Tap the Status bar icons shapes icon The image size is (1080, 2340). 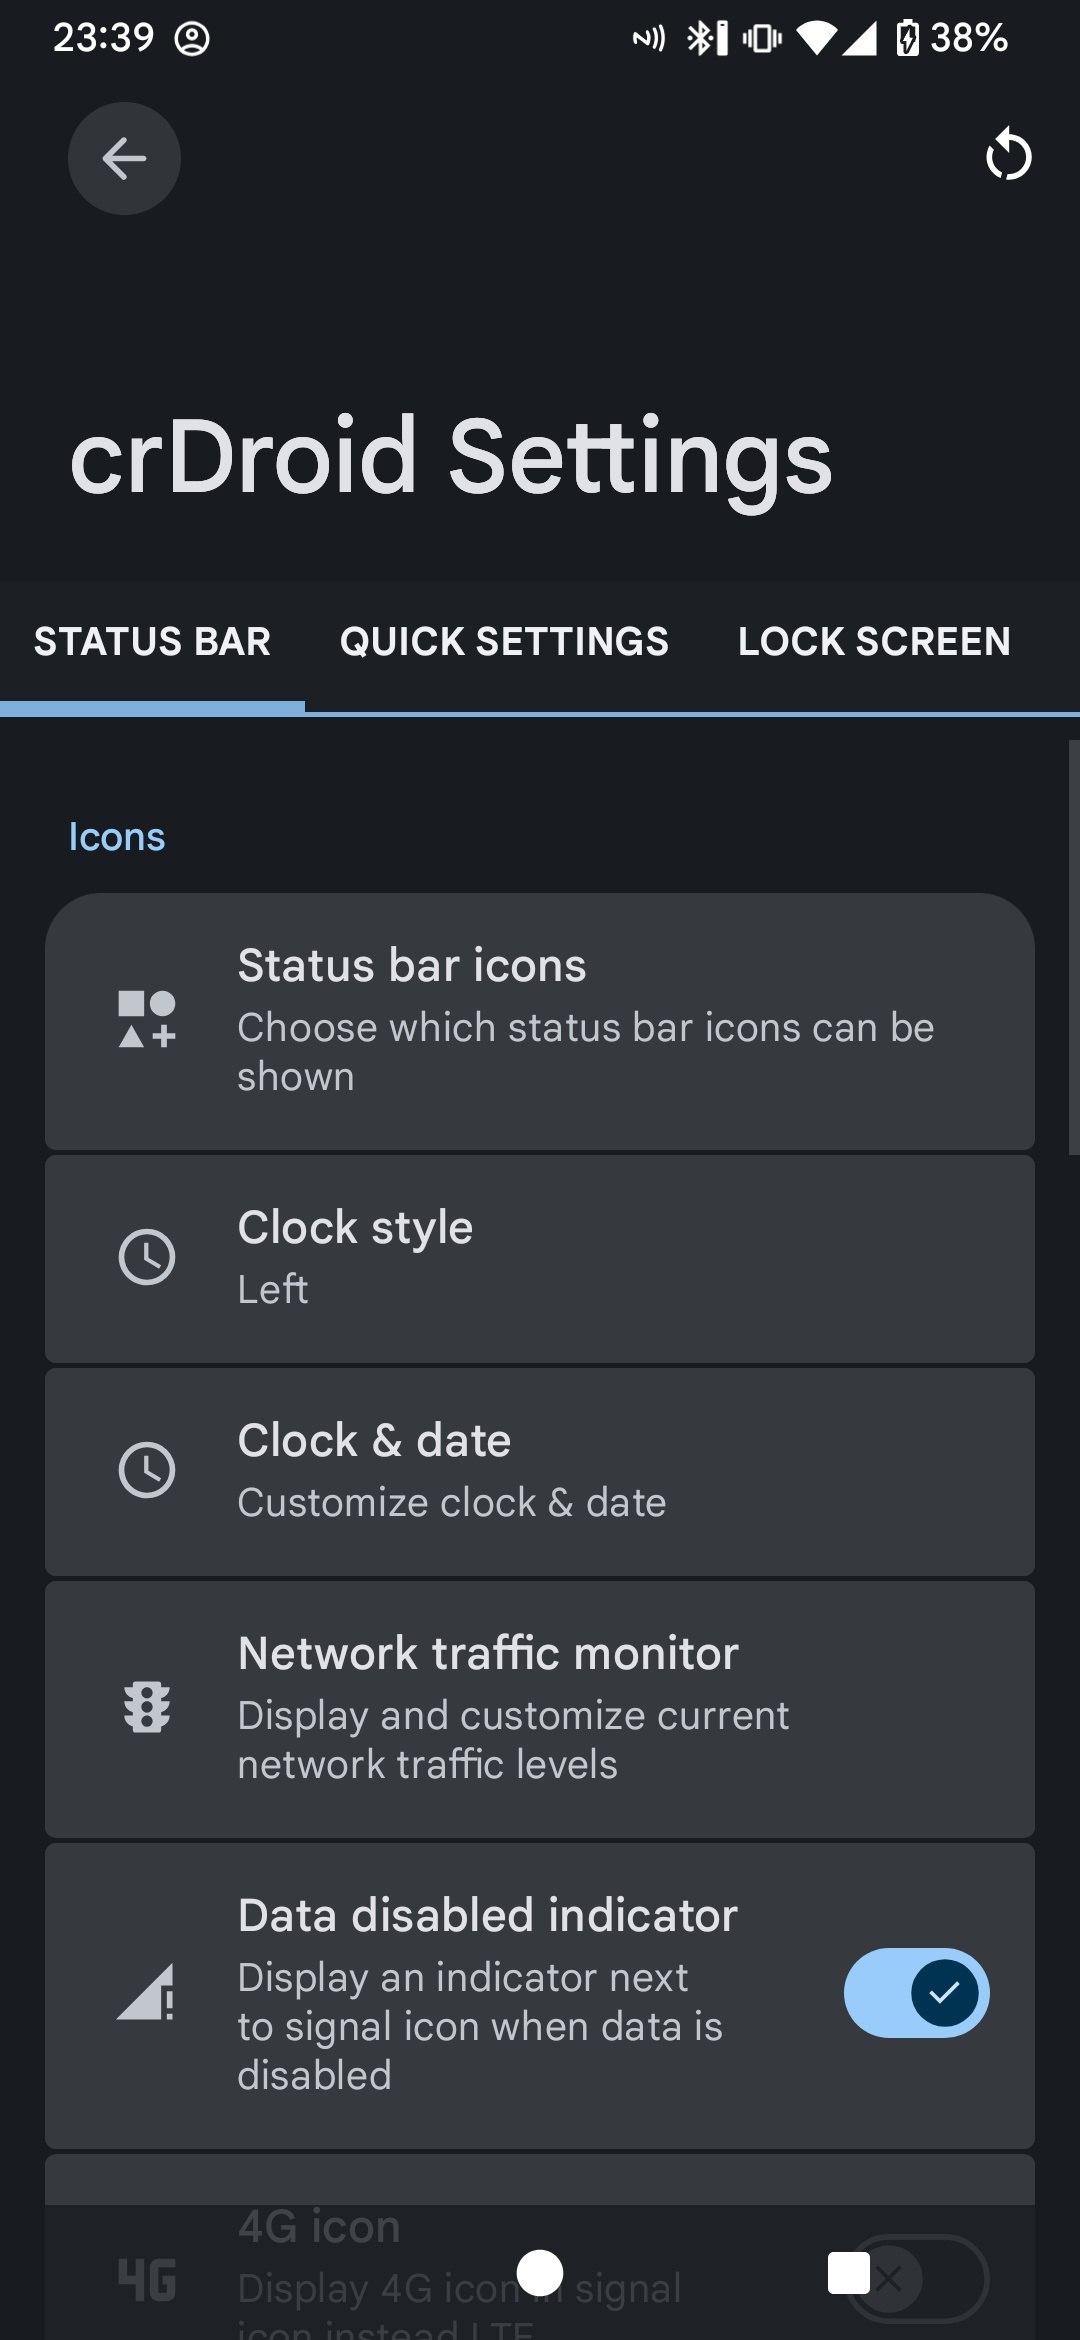pyautogui.click(x=147, y=1019)
